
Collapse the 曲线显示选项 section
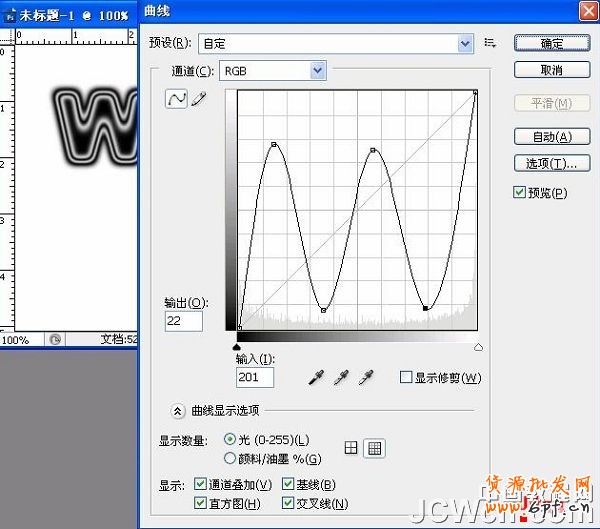(x=177, y=410)
